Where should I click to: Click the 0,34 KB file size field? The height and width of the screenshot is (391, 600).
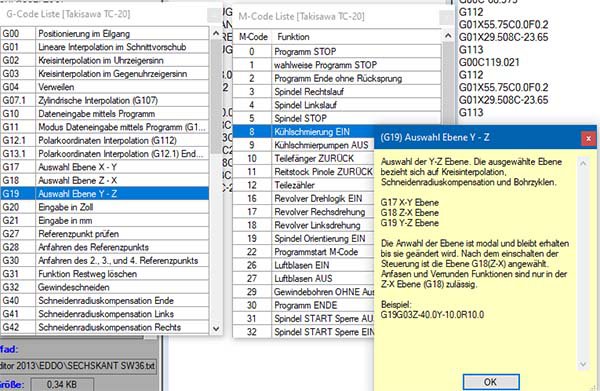pyautogui.click(x=62, y=384)
